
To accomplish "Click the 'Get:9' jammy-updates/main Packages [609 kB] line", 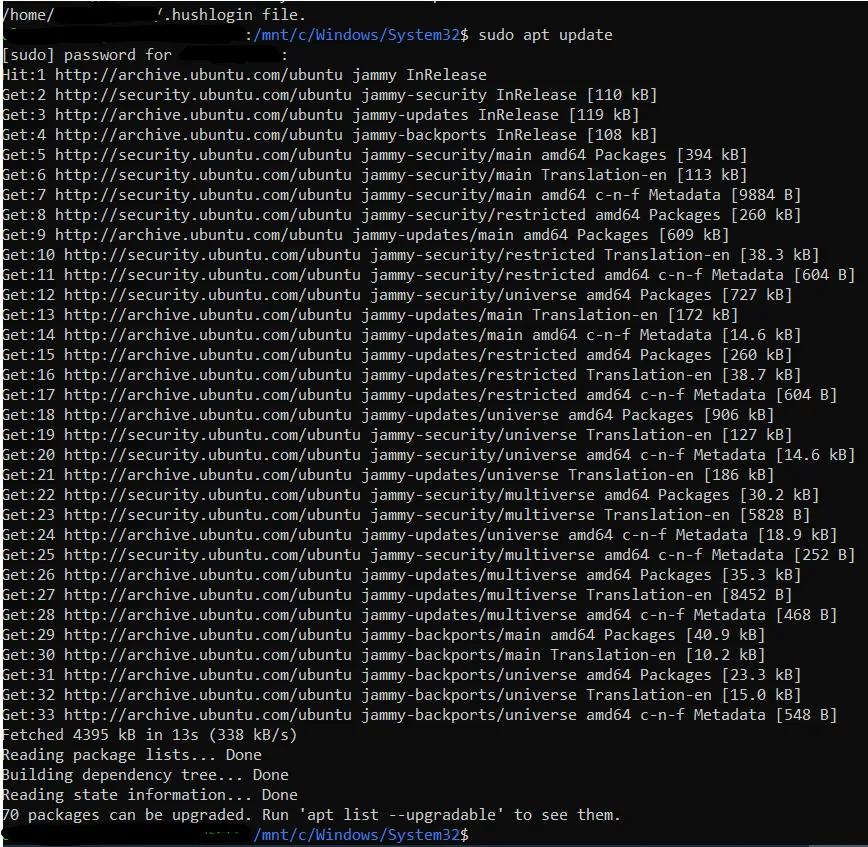I will [x=366, y=235].
